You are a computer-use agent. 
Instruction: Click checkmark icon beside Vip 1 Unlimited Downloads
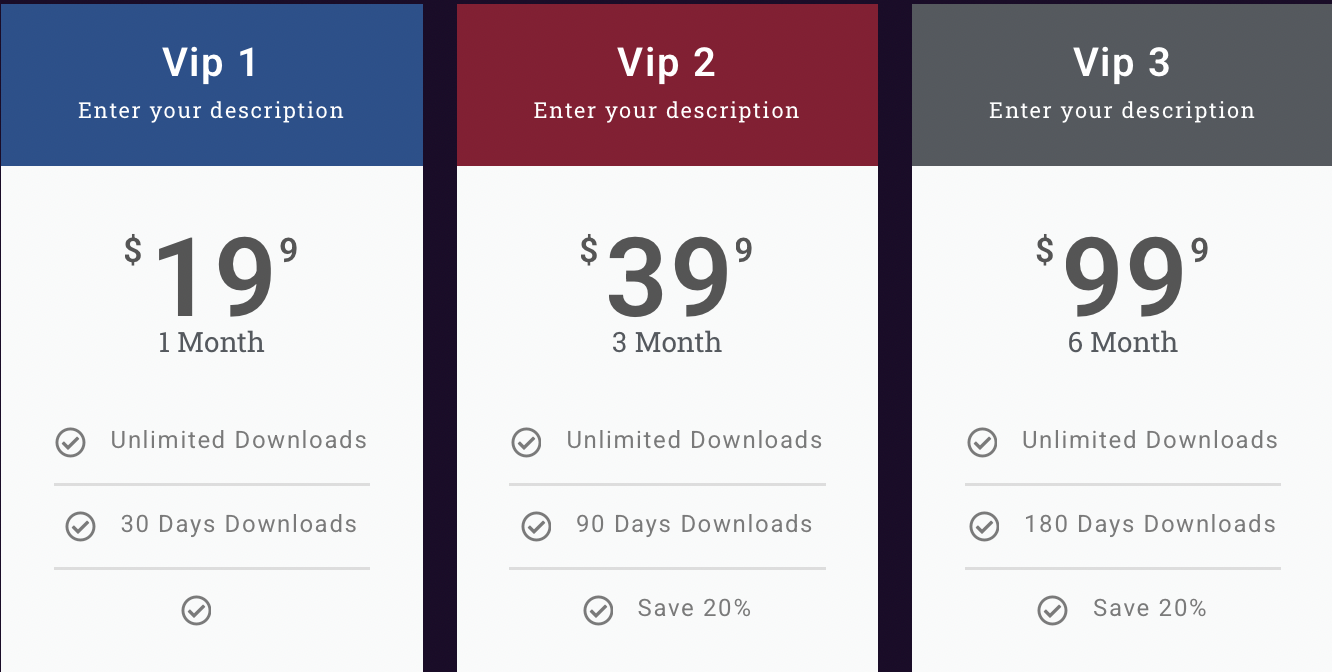pos(70,442)
